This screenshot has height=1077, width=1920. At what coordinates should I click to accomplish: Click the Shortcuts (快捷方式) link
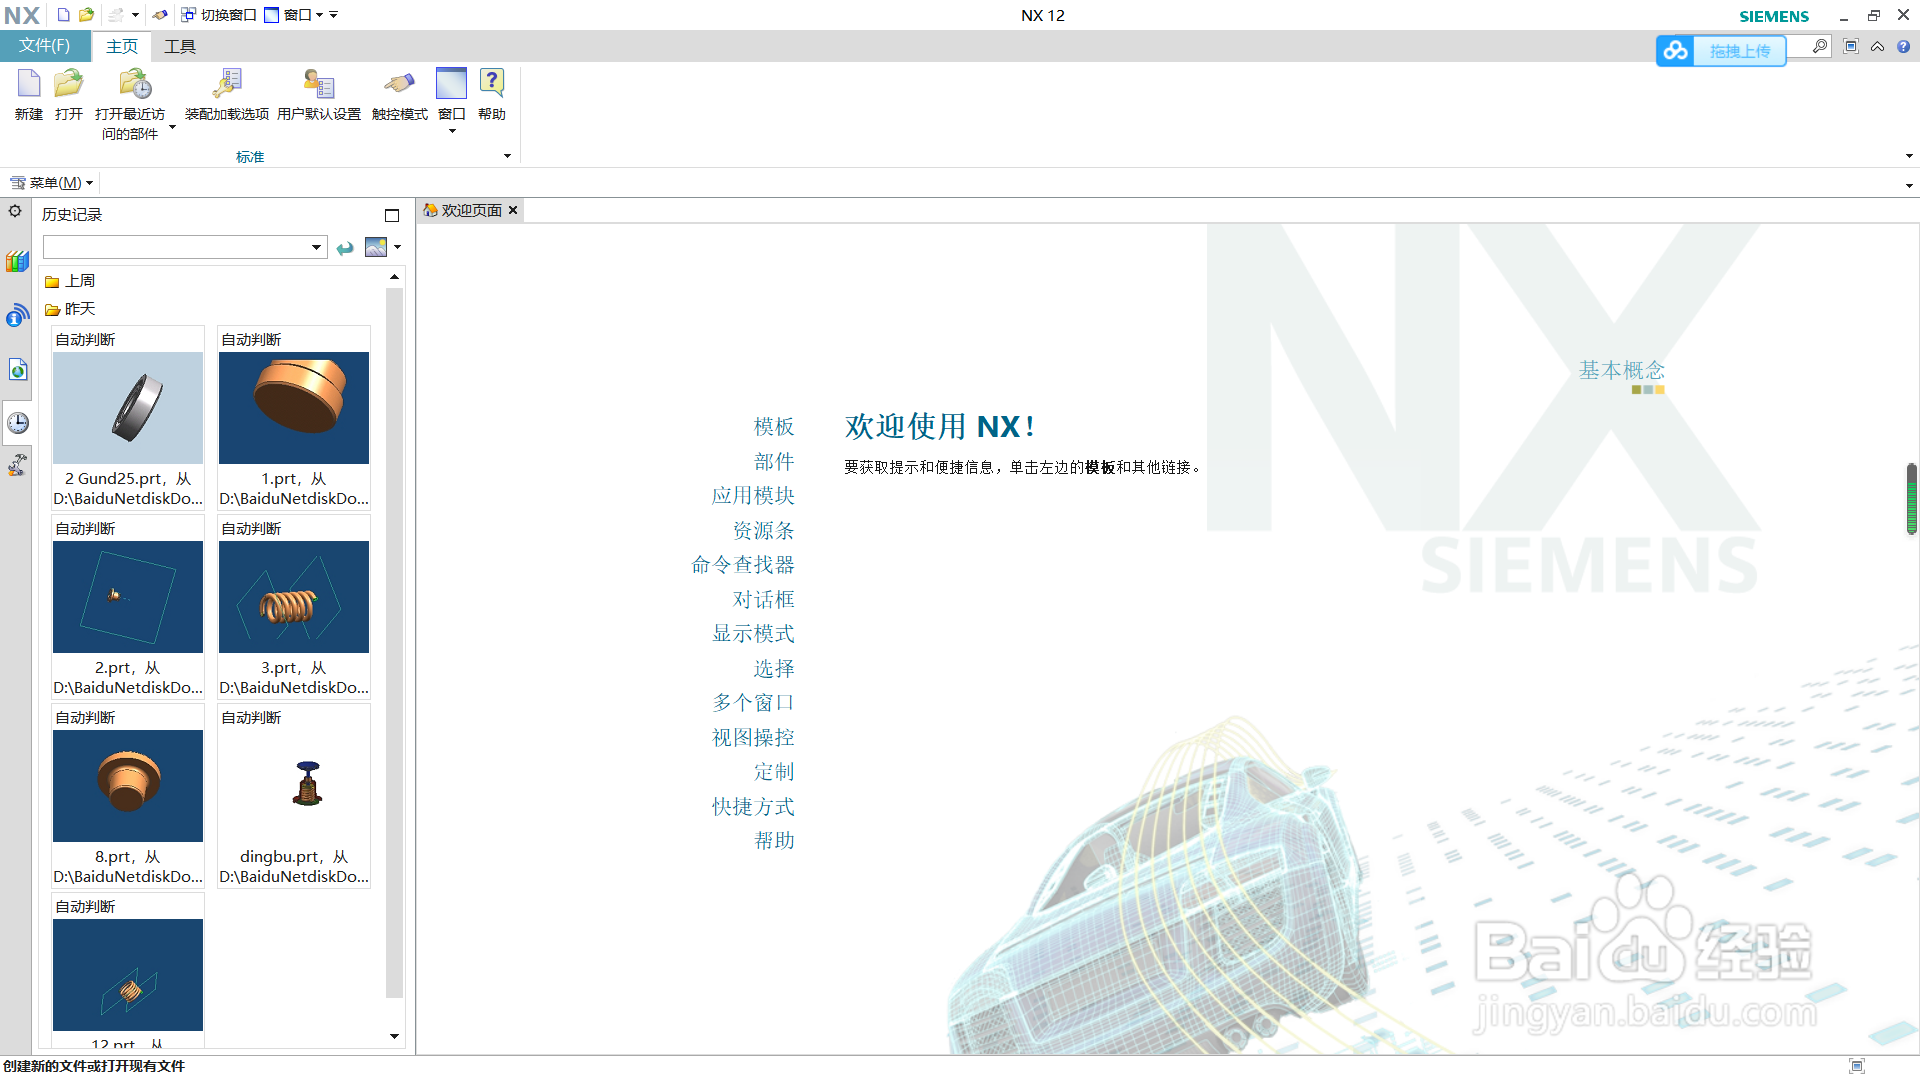[x=753, y=807]
